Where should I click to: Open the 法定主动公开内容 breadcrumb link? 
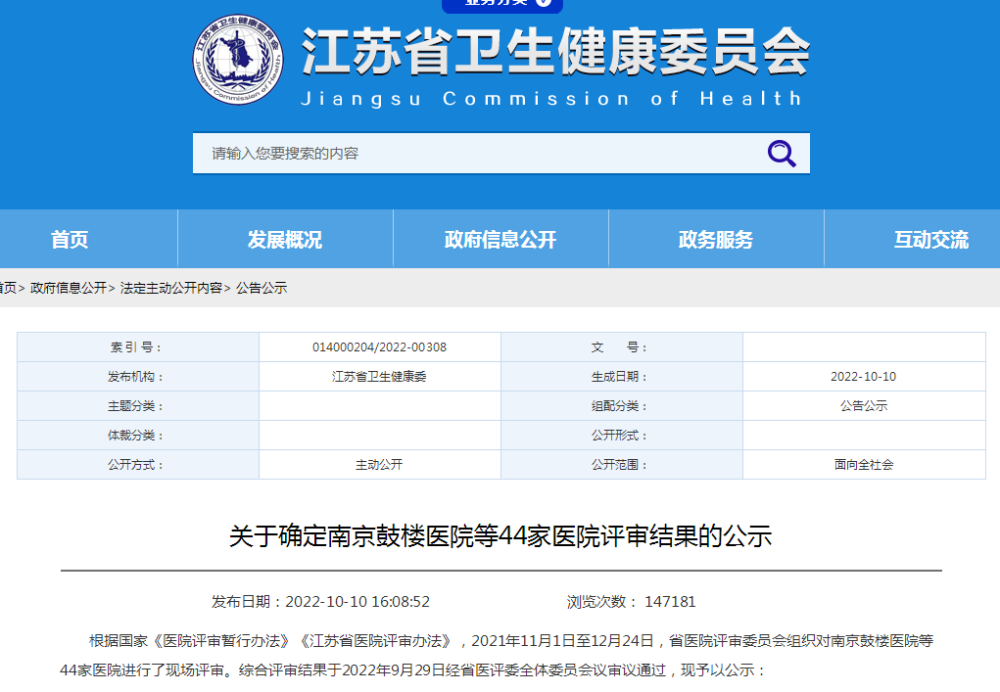[x=171, y=288]
